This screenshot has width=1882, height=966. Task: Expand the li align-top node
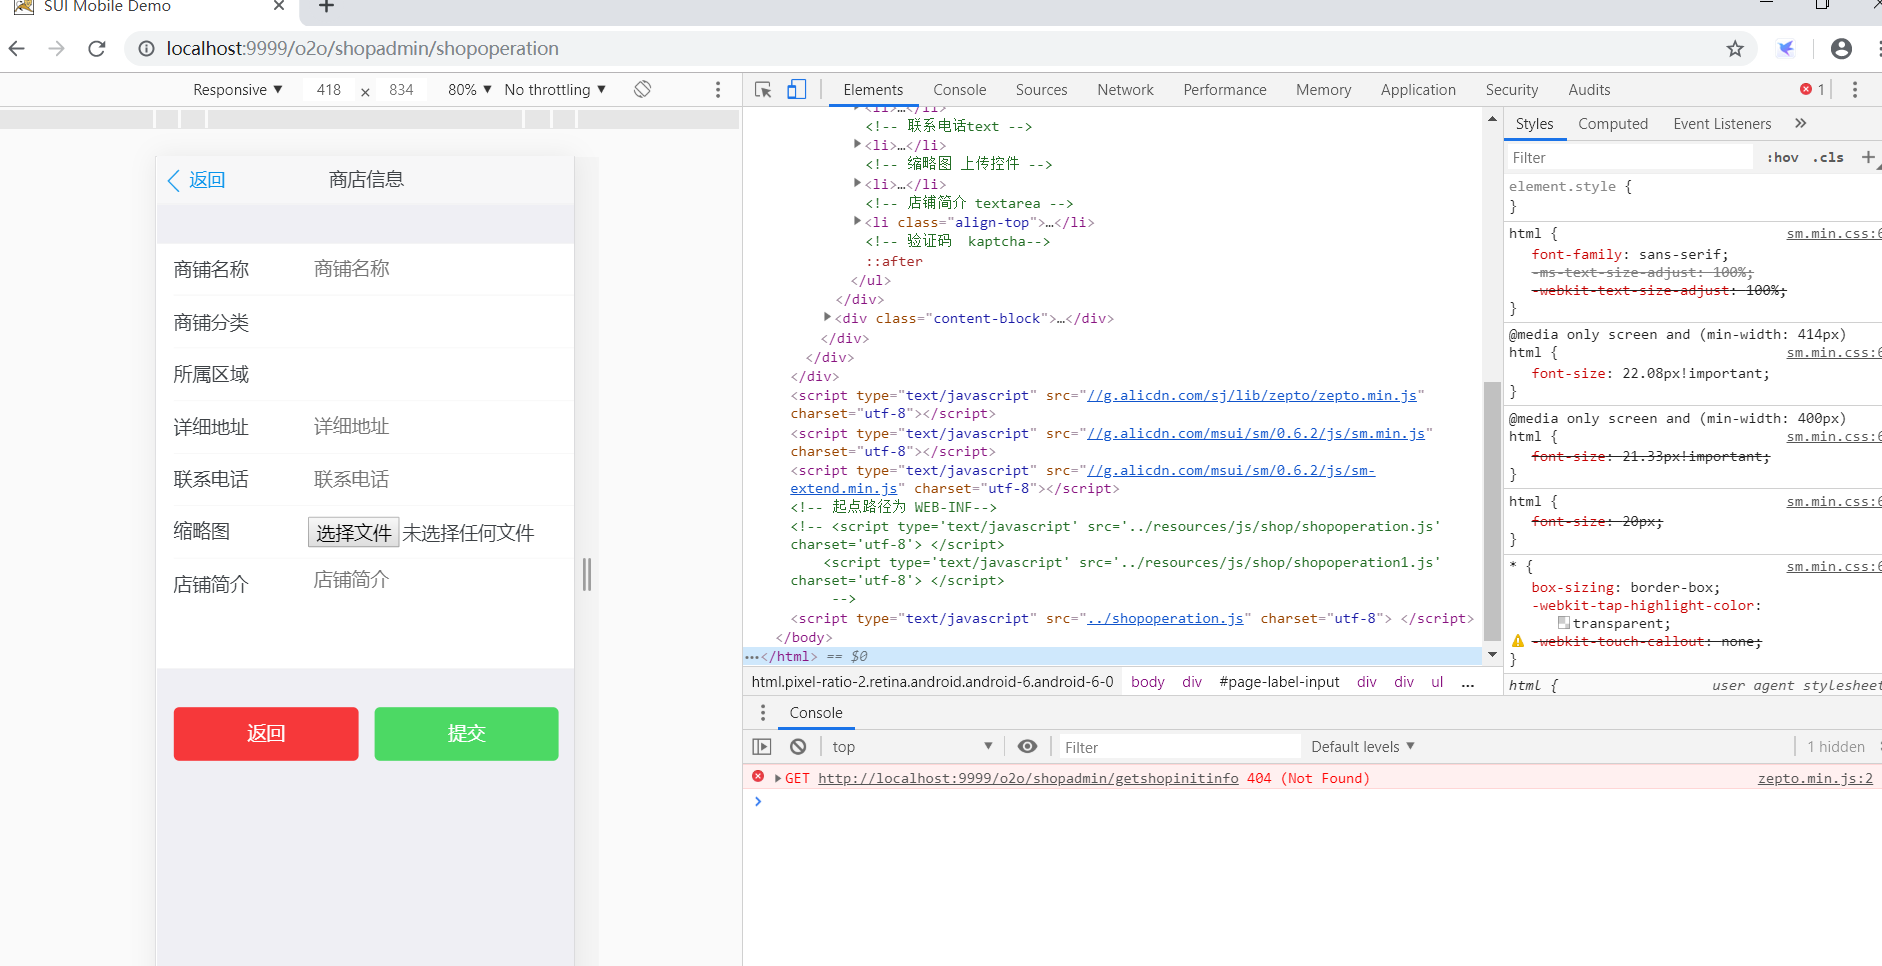click(857, 221)
